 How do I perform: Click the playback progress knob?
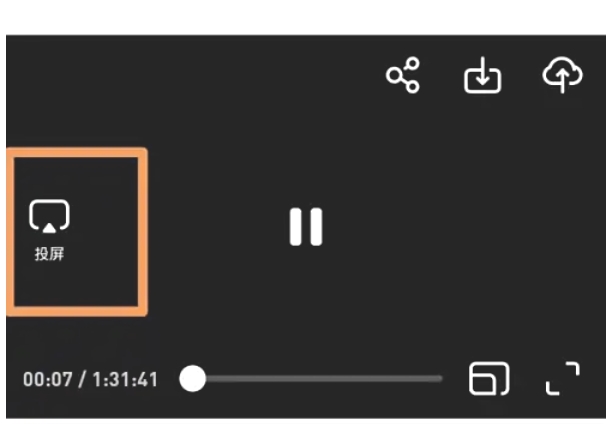(192, 378)
